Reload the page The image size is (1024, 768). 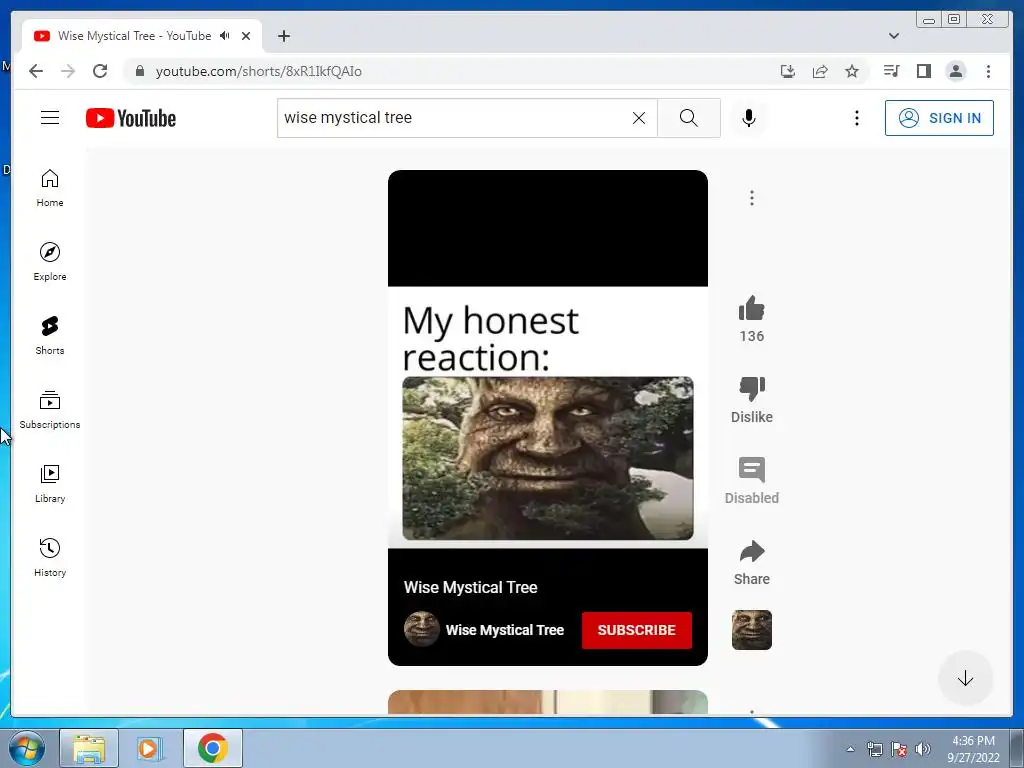(x=100, y=71)
